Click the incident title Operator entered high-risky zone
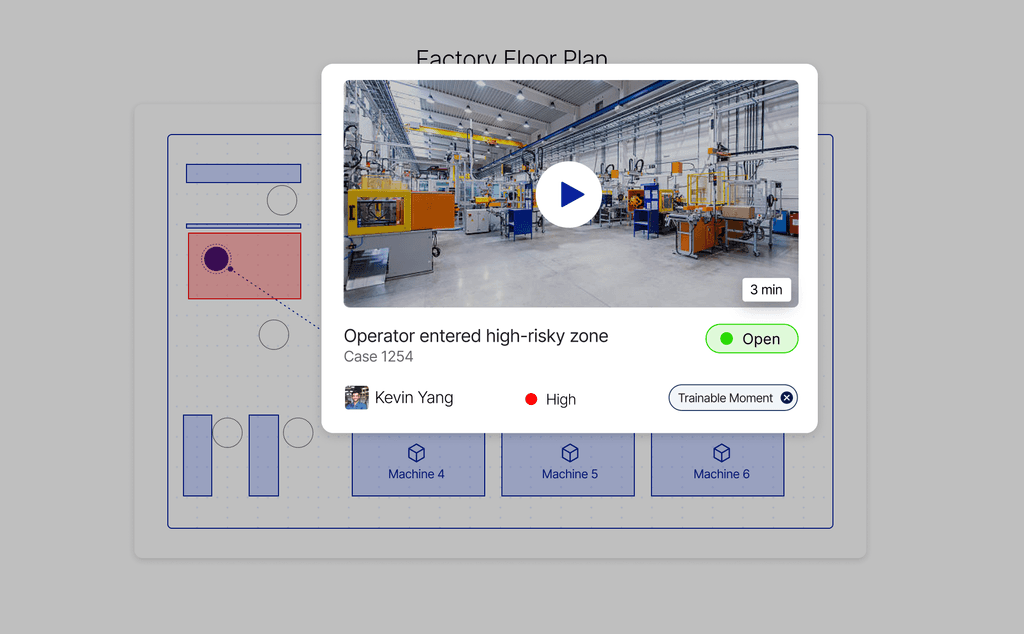The height and width of the screenshot is (634, 1024). (475, 336)
